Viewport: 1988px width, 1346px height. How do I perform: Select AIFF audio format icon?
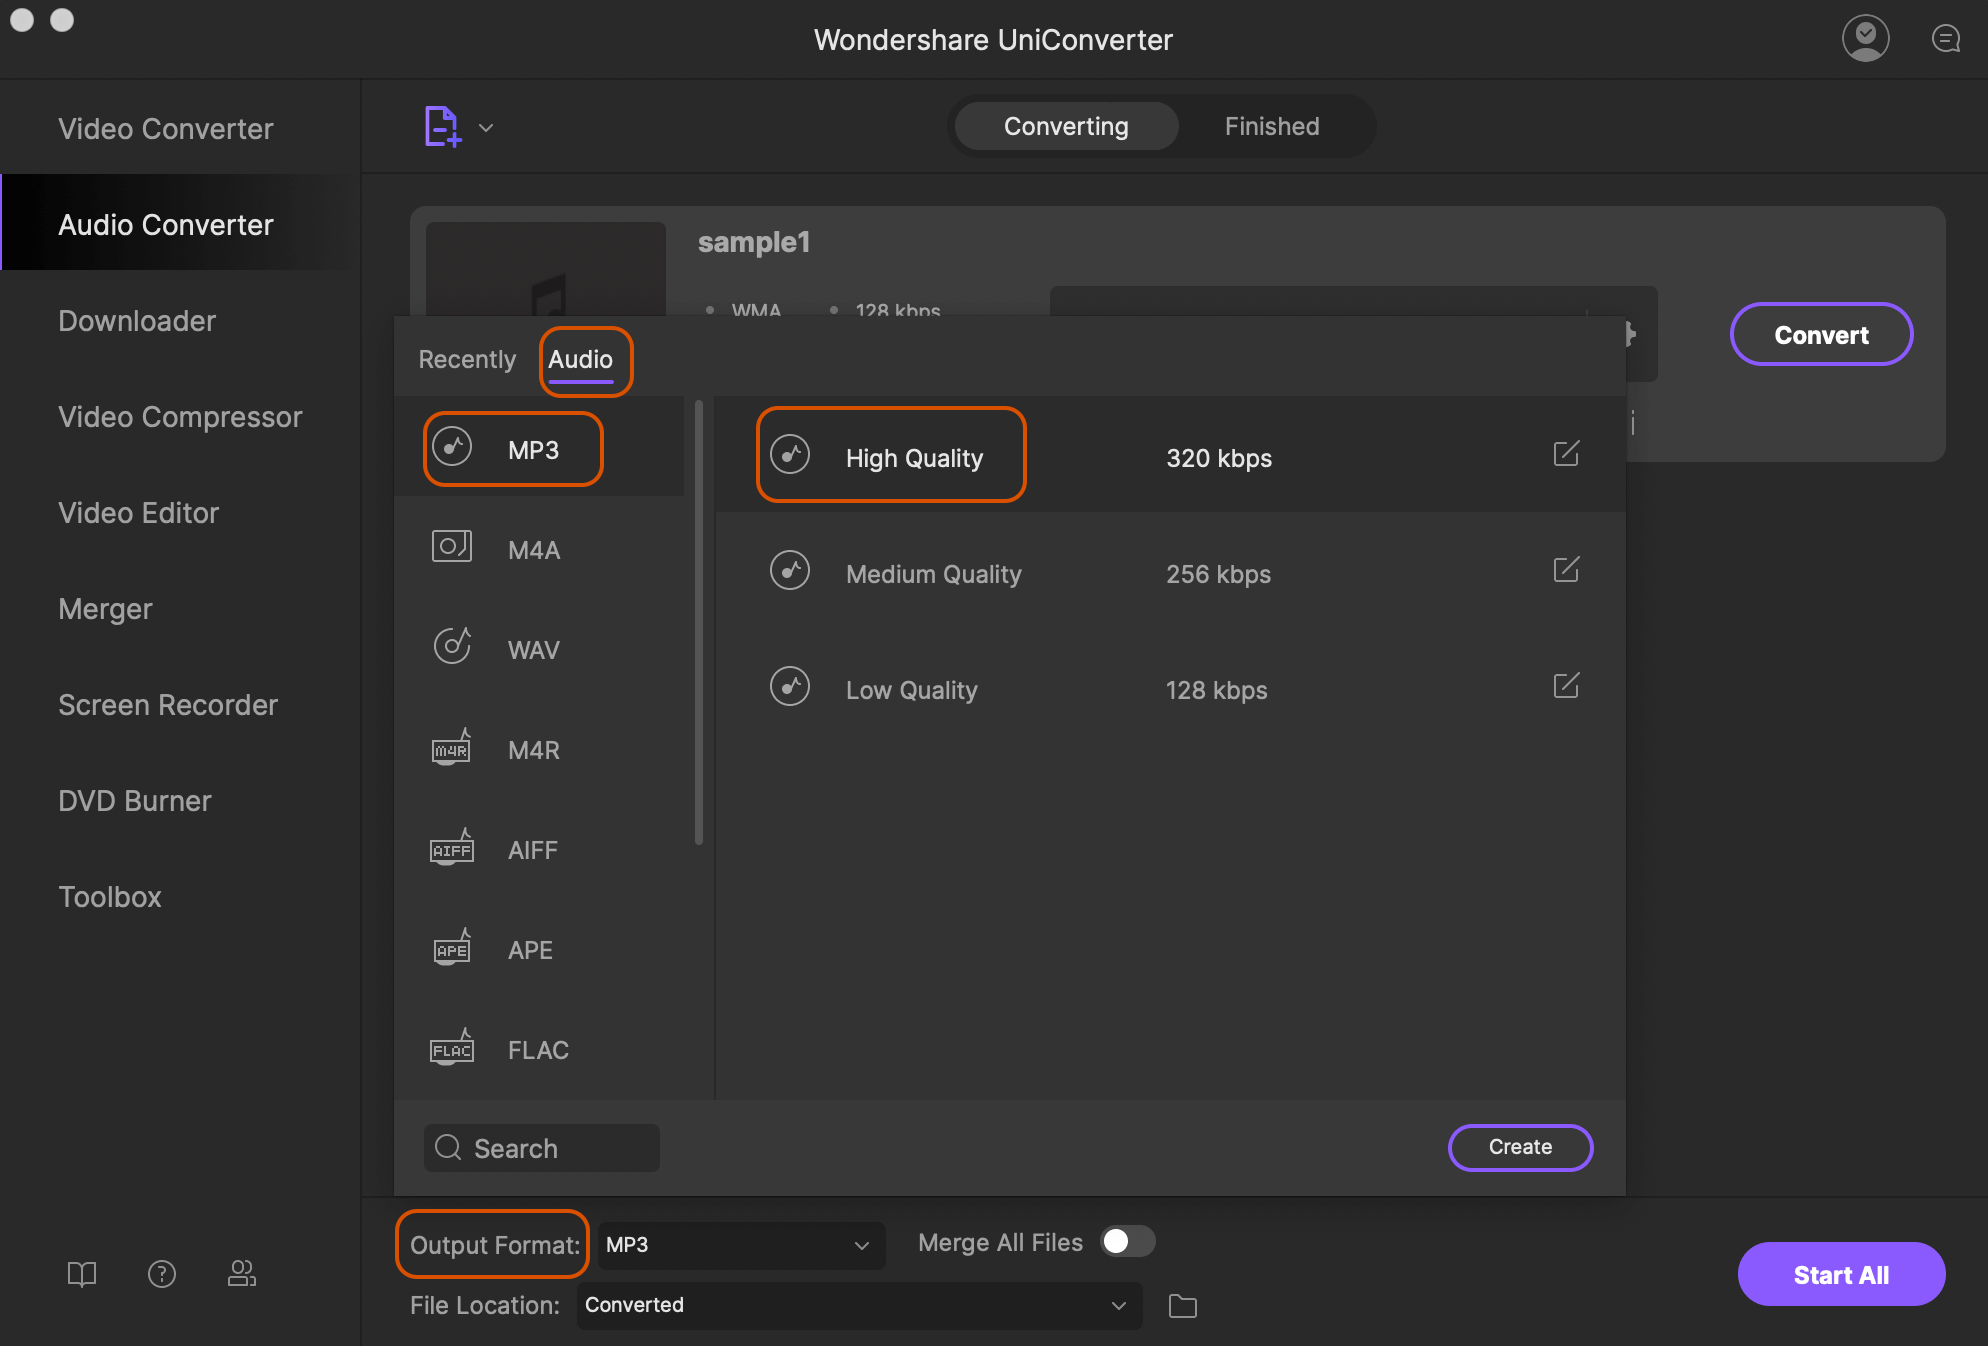pyautogui.click(x=452, y=850)
